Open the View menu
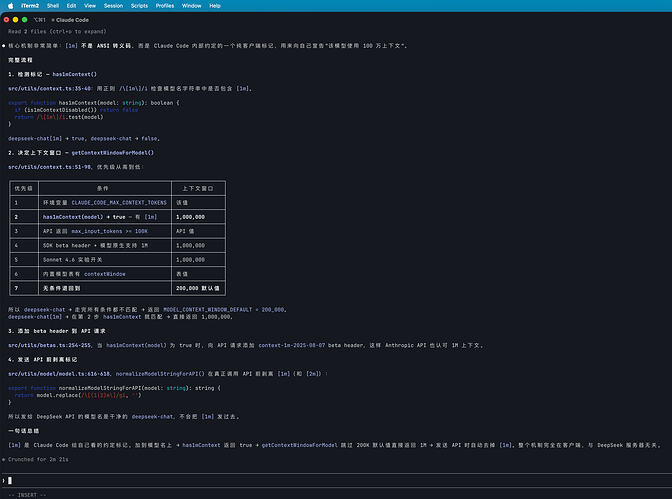 (90, 6)
